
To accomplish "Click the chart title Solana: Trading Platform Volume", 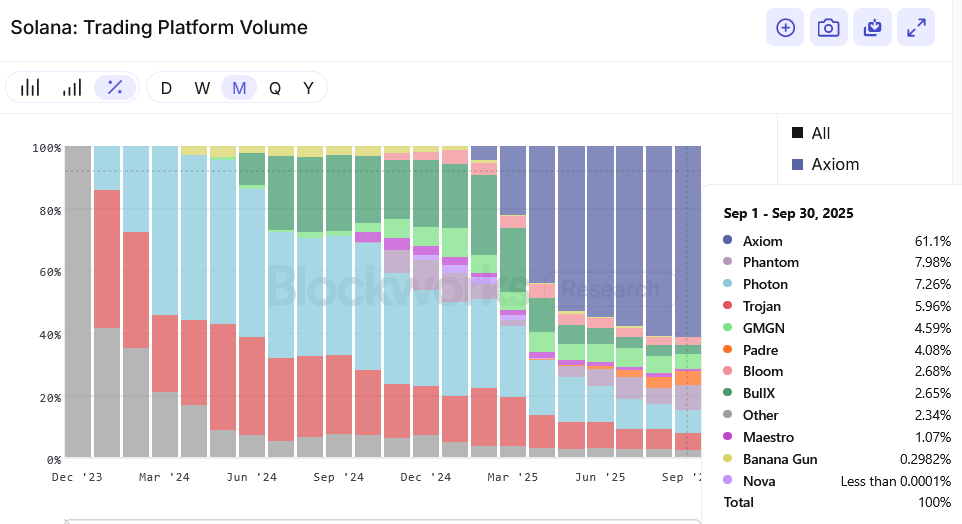I will pyautogui.click(x=159, y=27).
